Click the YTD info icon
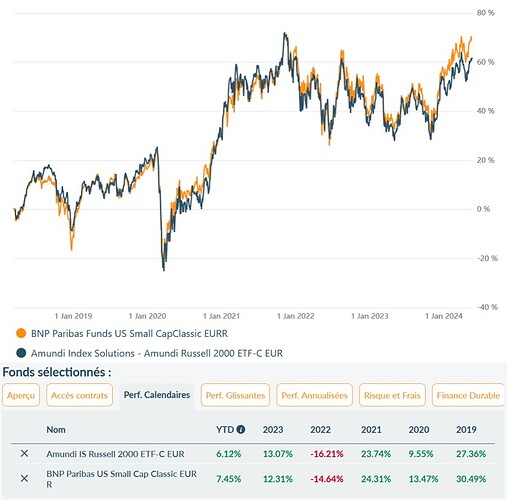The image size is (509, 500). [x=241, y=429]
